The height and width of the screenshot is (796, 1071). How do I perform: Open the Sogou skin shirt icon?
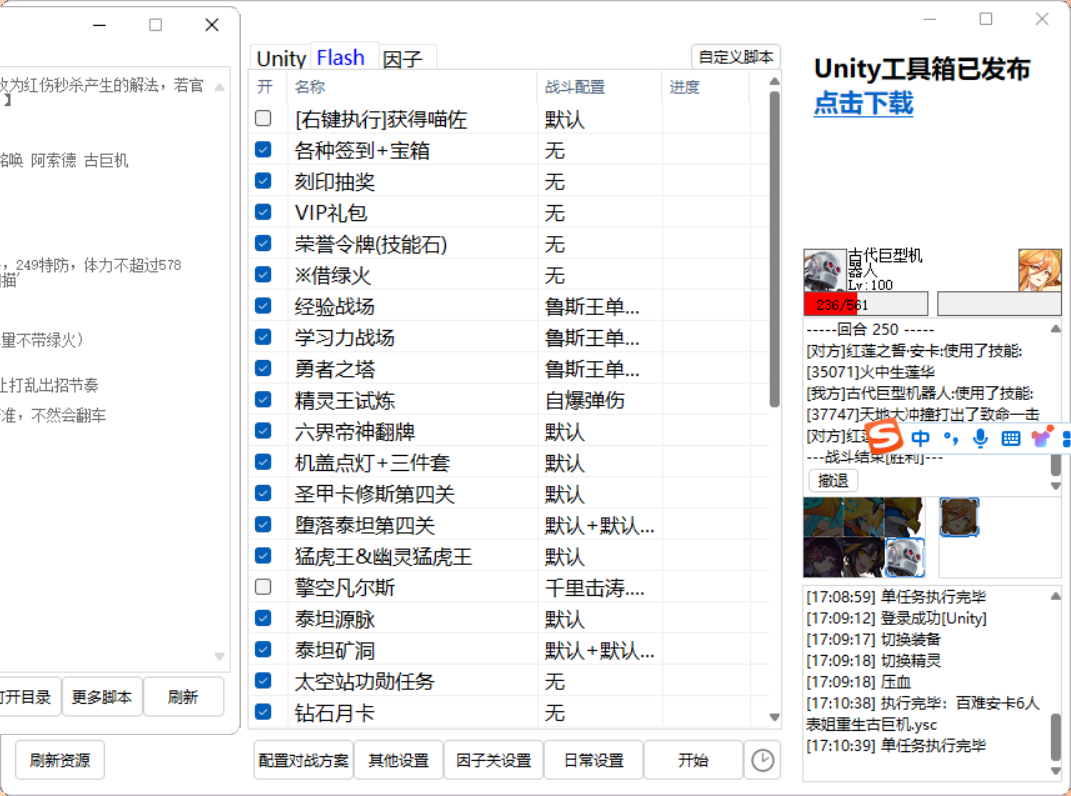(1041, 437)
